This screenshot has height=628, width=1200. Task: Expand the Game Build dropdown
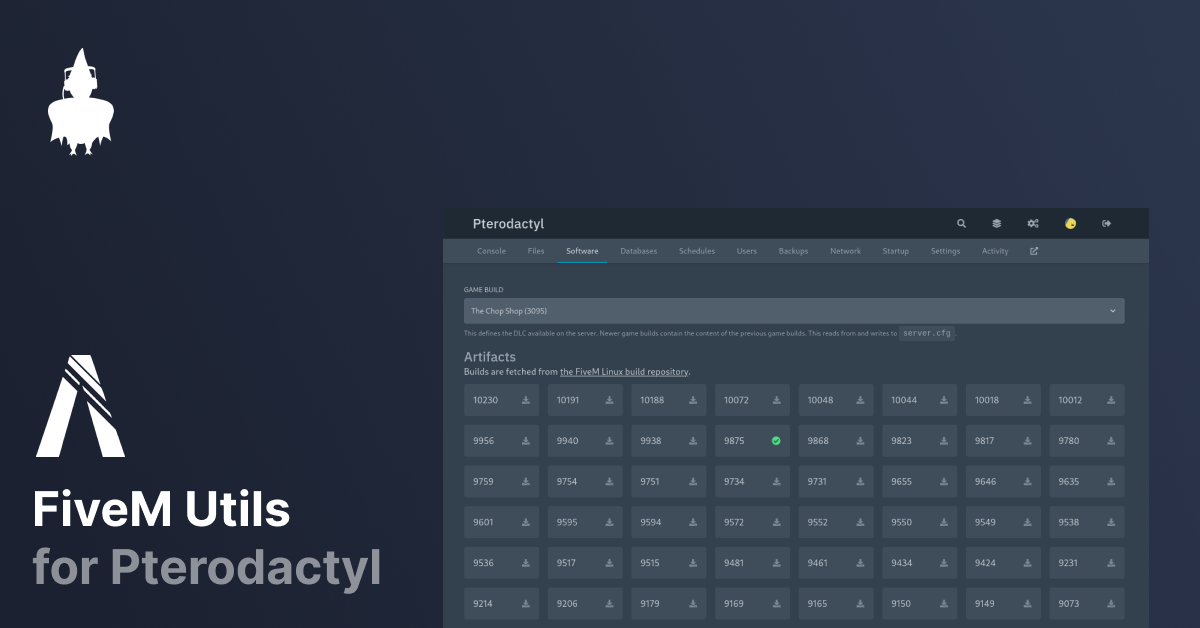click(794, 311)
